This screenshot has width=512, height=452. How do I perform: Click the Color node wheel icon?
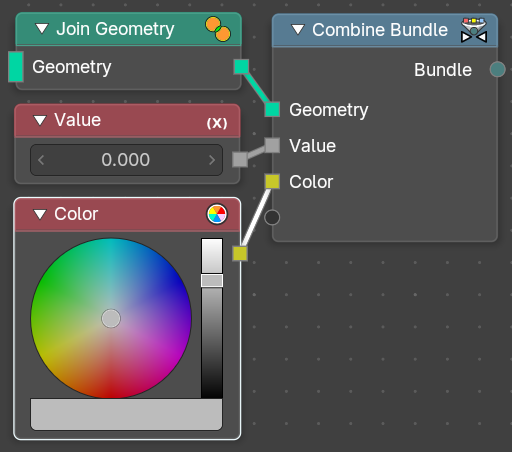coord(217,214)
